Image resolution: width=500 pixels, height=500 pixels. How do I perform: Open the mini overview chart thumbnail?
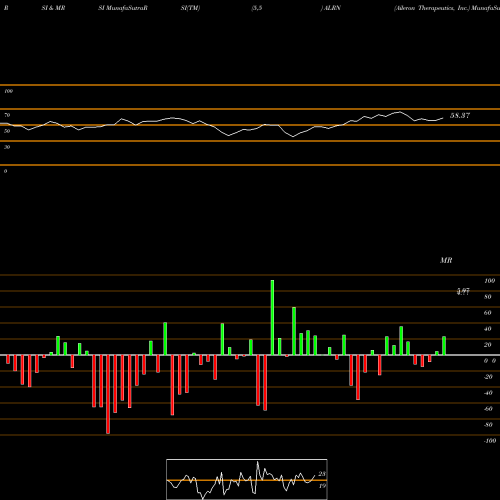247,479
